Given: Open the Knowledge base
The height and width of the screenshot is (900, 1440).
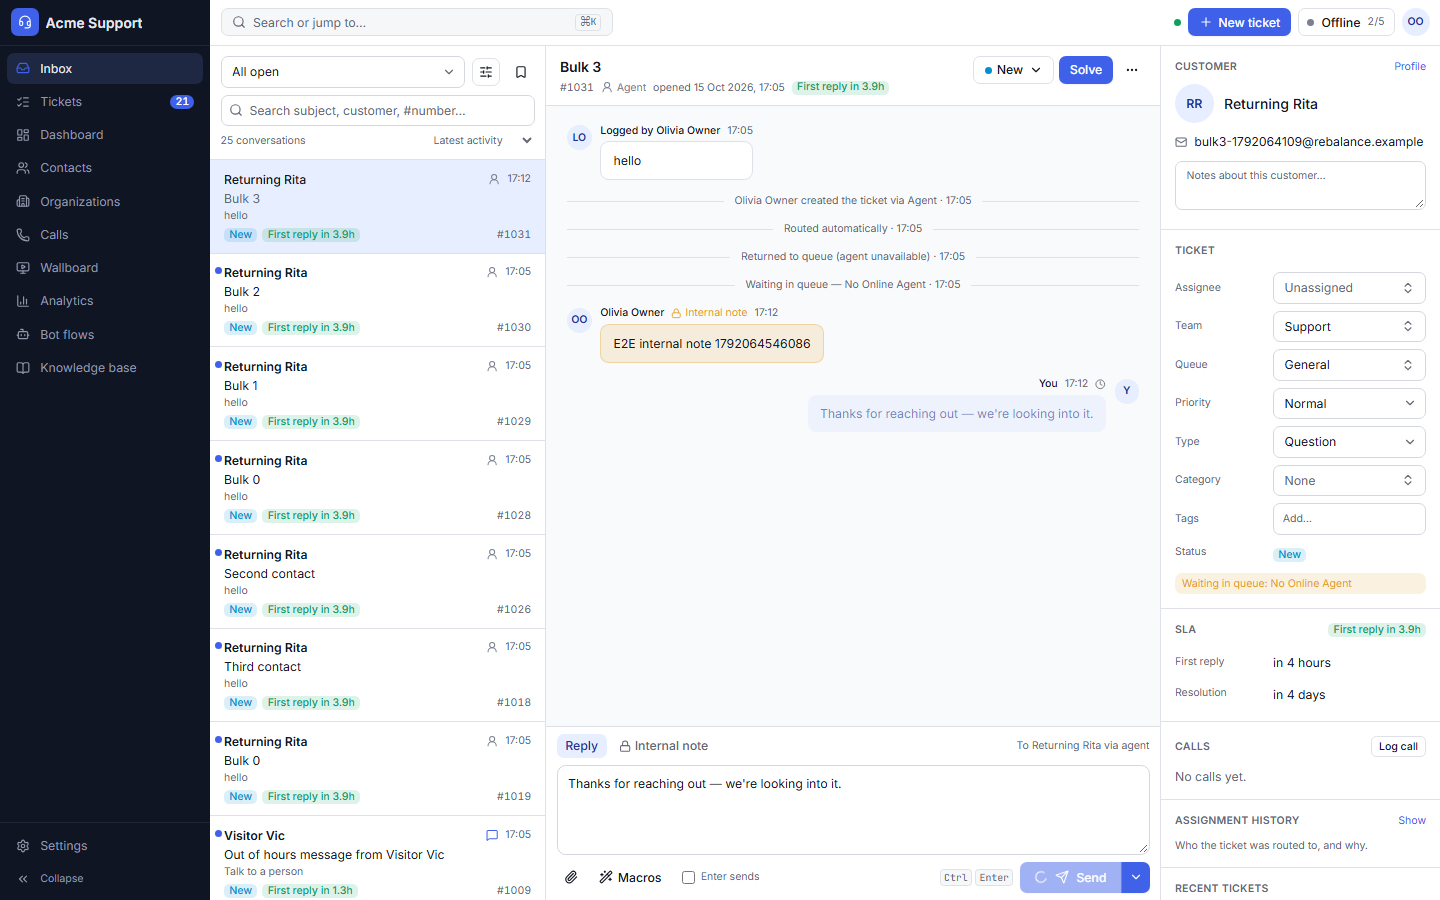Looking at the screenshot, I should tap(105, 368).
